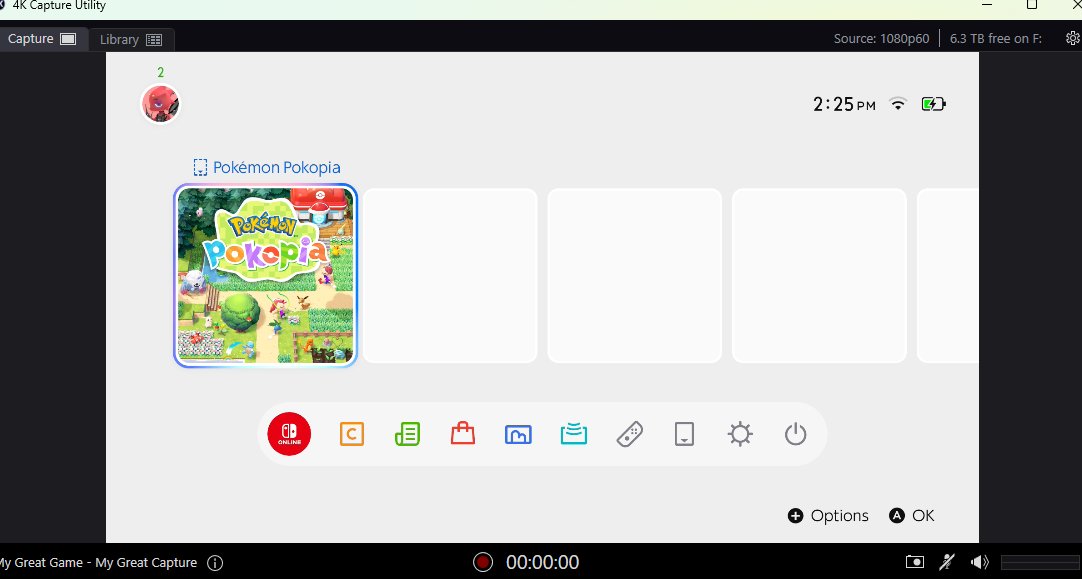Launch the Pokémon Pokopia game tile

(265, 275)
